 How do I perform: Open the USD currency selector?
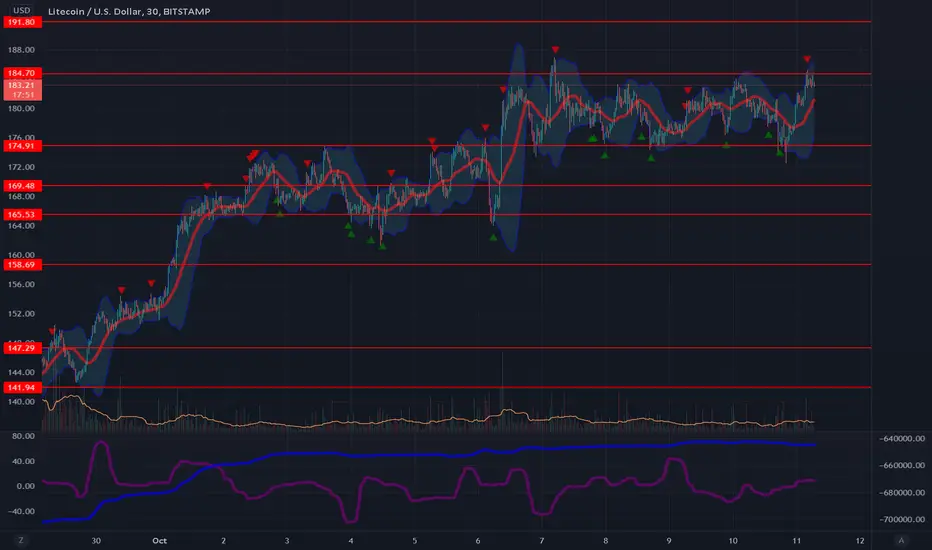[x=22, y=10]
